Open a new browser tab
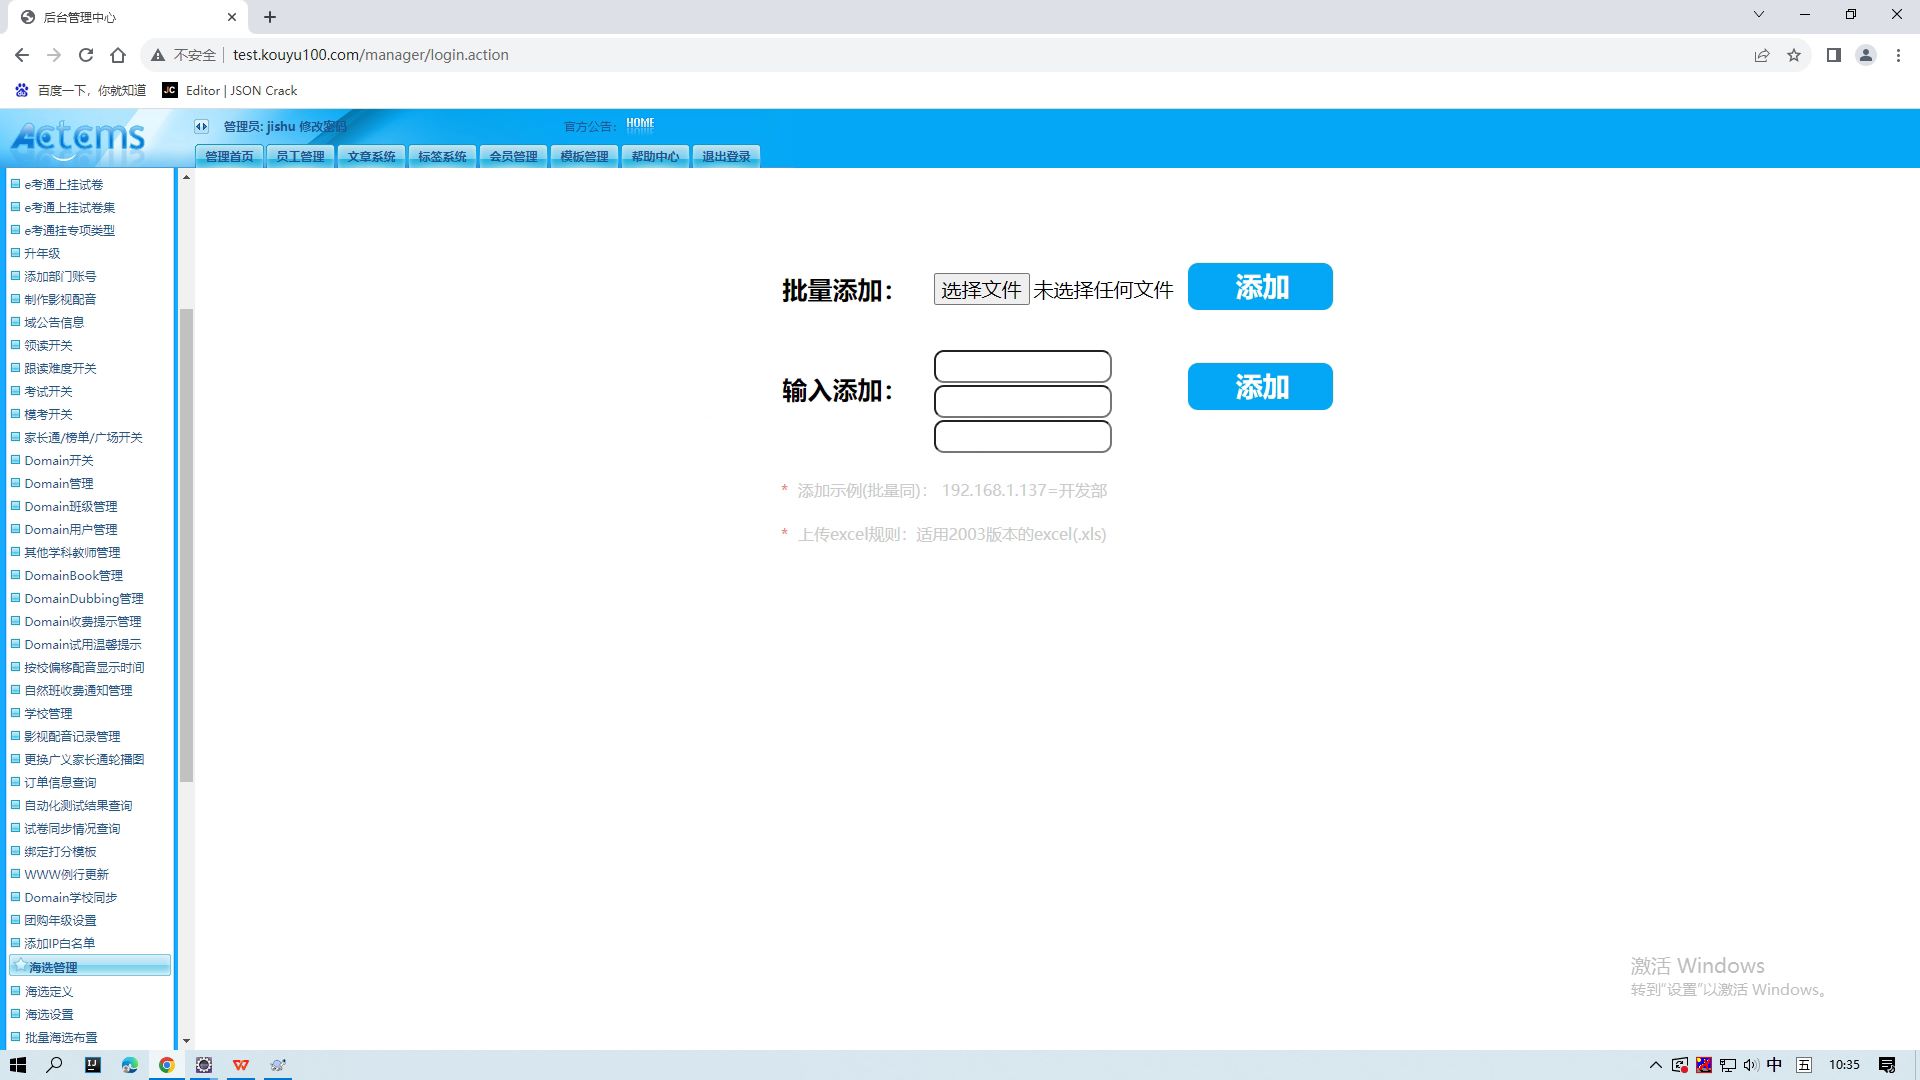Viewport: 1920px width, 1080px height. point(270,17)
